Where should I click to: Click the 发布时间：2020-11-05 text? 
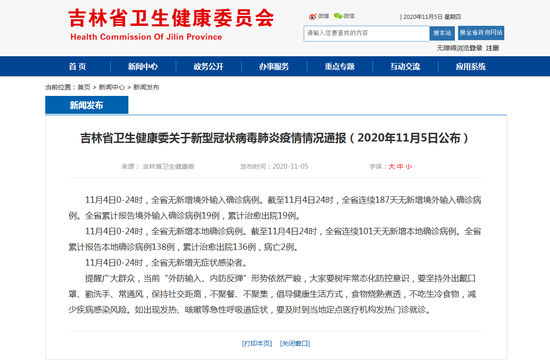[274, 166]
